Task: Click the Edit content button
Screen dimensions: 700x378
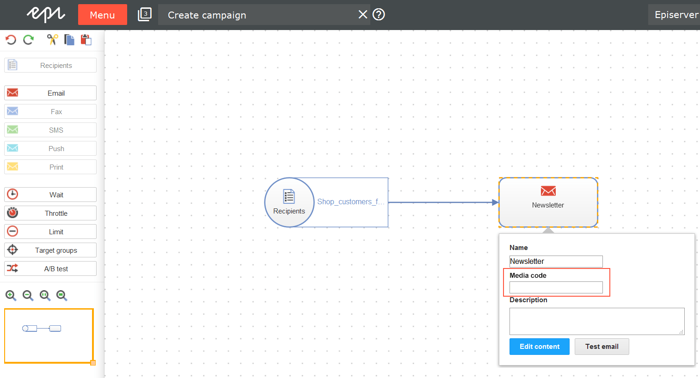Action: pyautogui.click(x=539, y=346)
